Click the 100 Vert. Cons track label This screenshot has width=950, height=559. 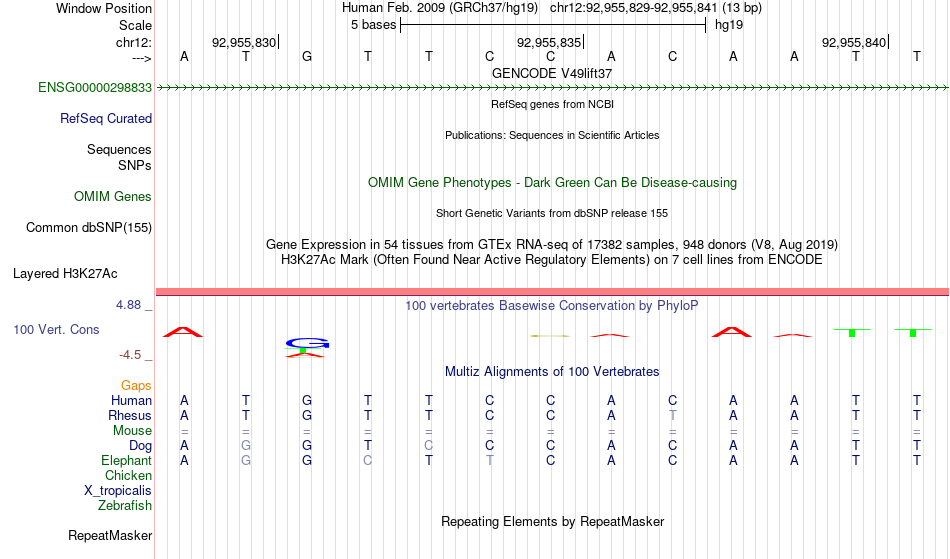click(x=56, y=329)
